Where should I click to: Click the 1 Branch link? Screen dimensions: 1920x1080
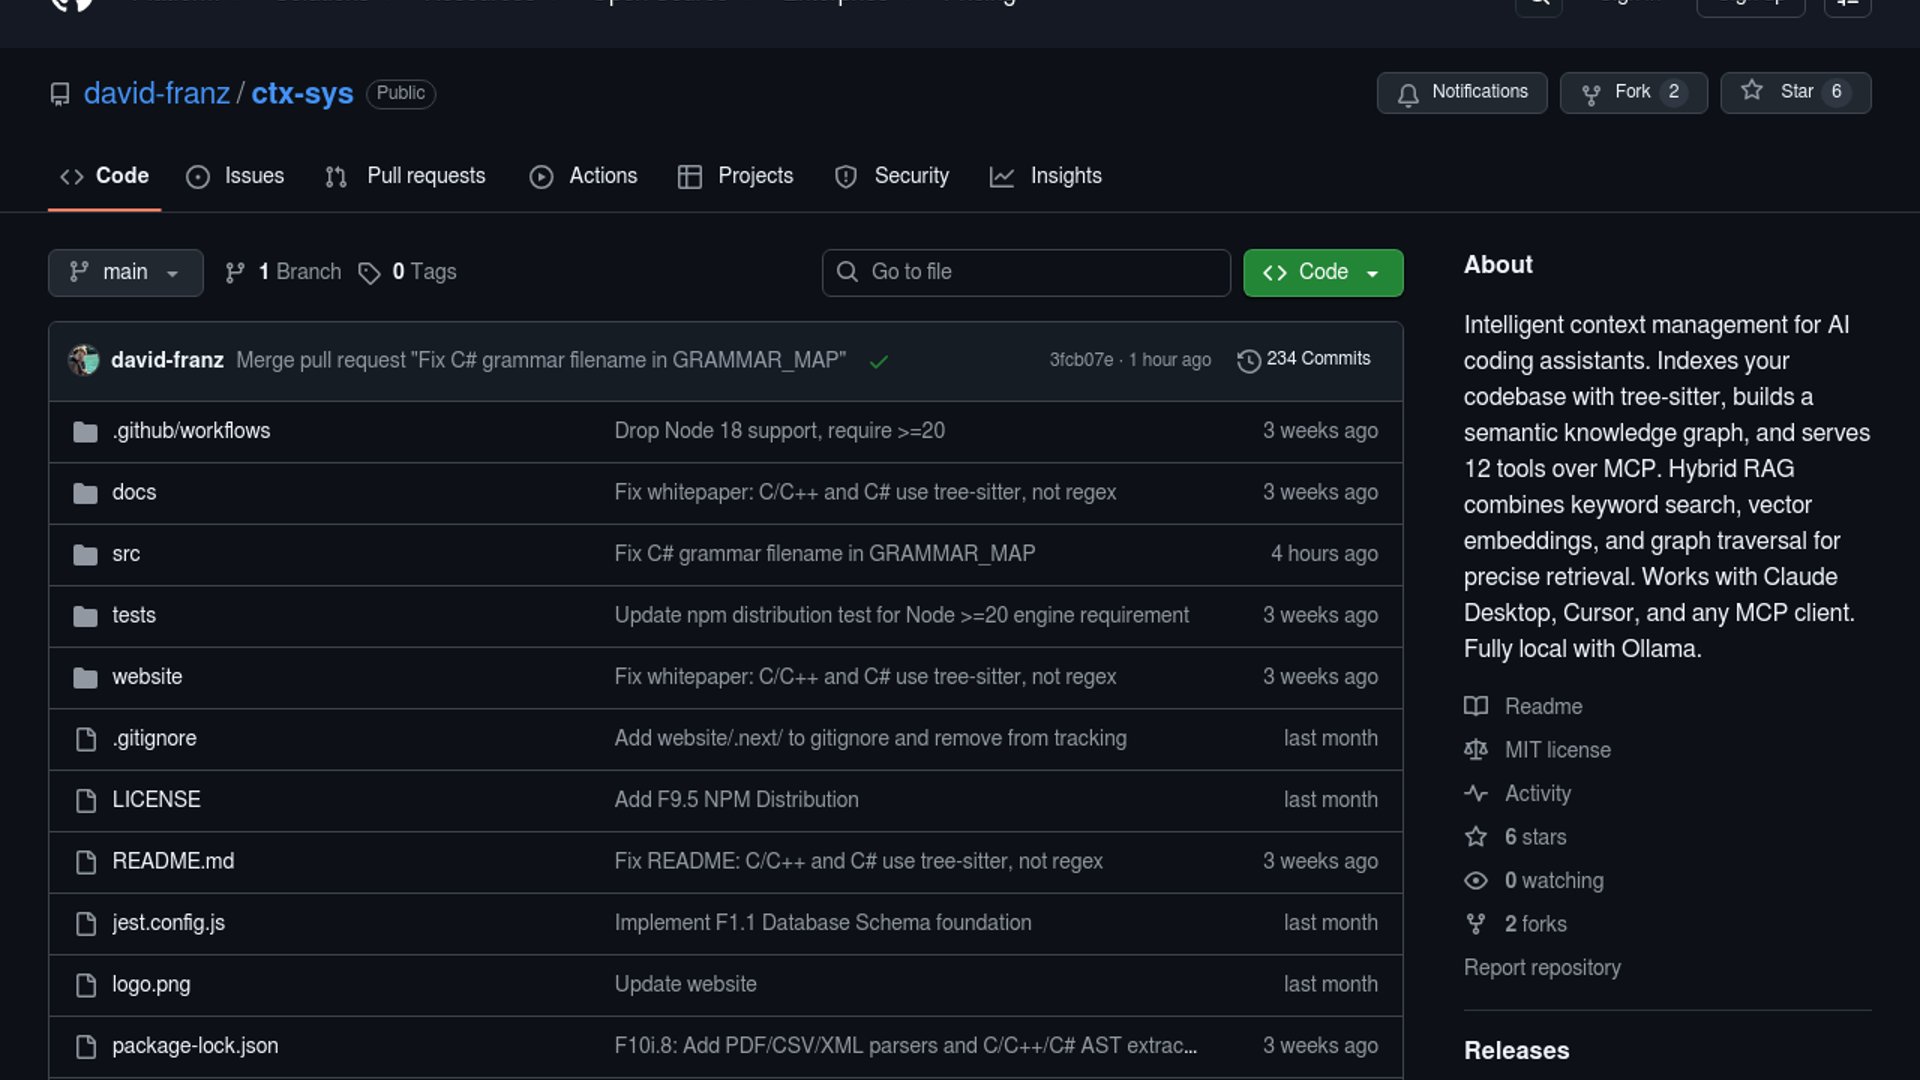click(283, 272)
